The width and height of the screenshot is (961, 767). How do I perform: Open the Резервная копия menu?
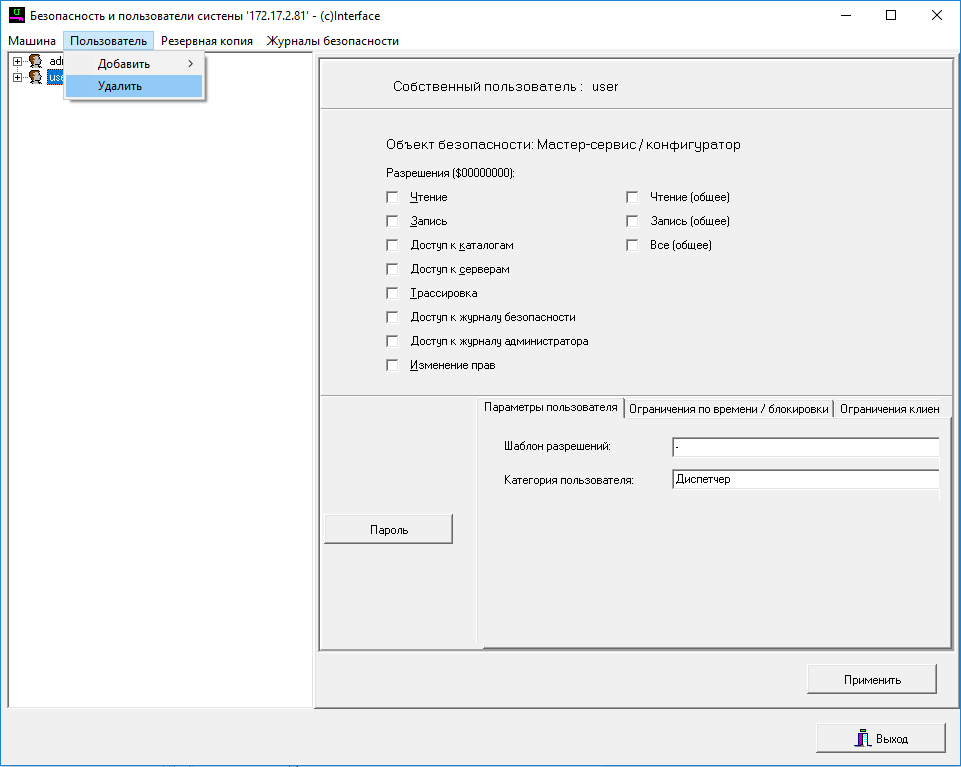[207, 41]
